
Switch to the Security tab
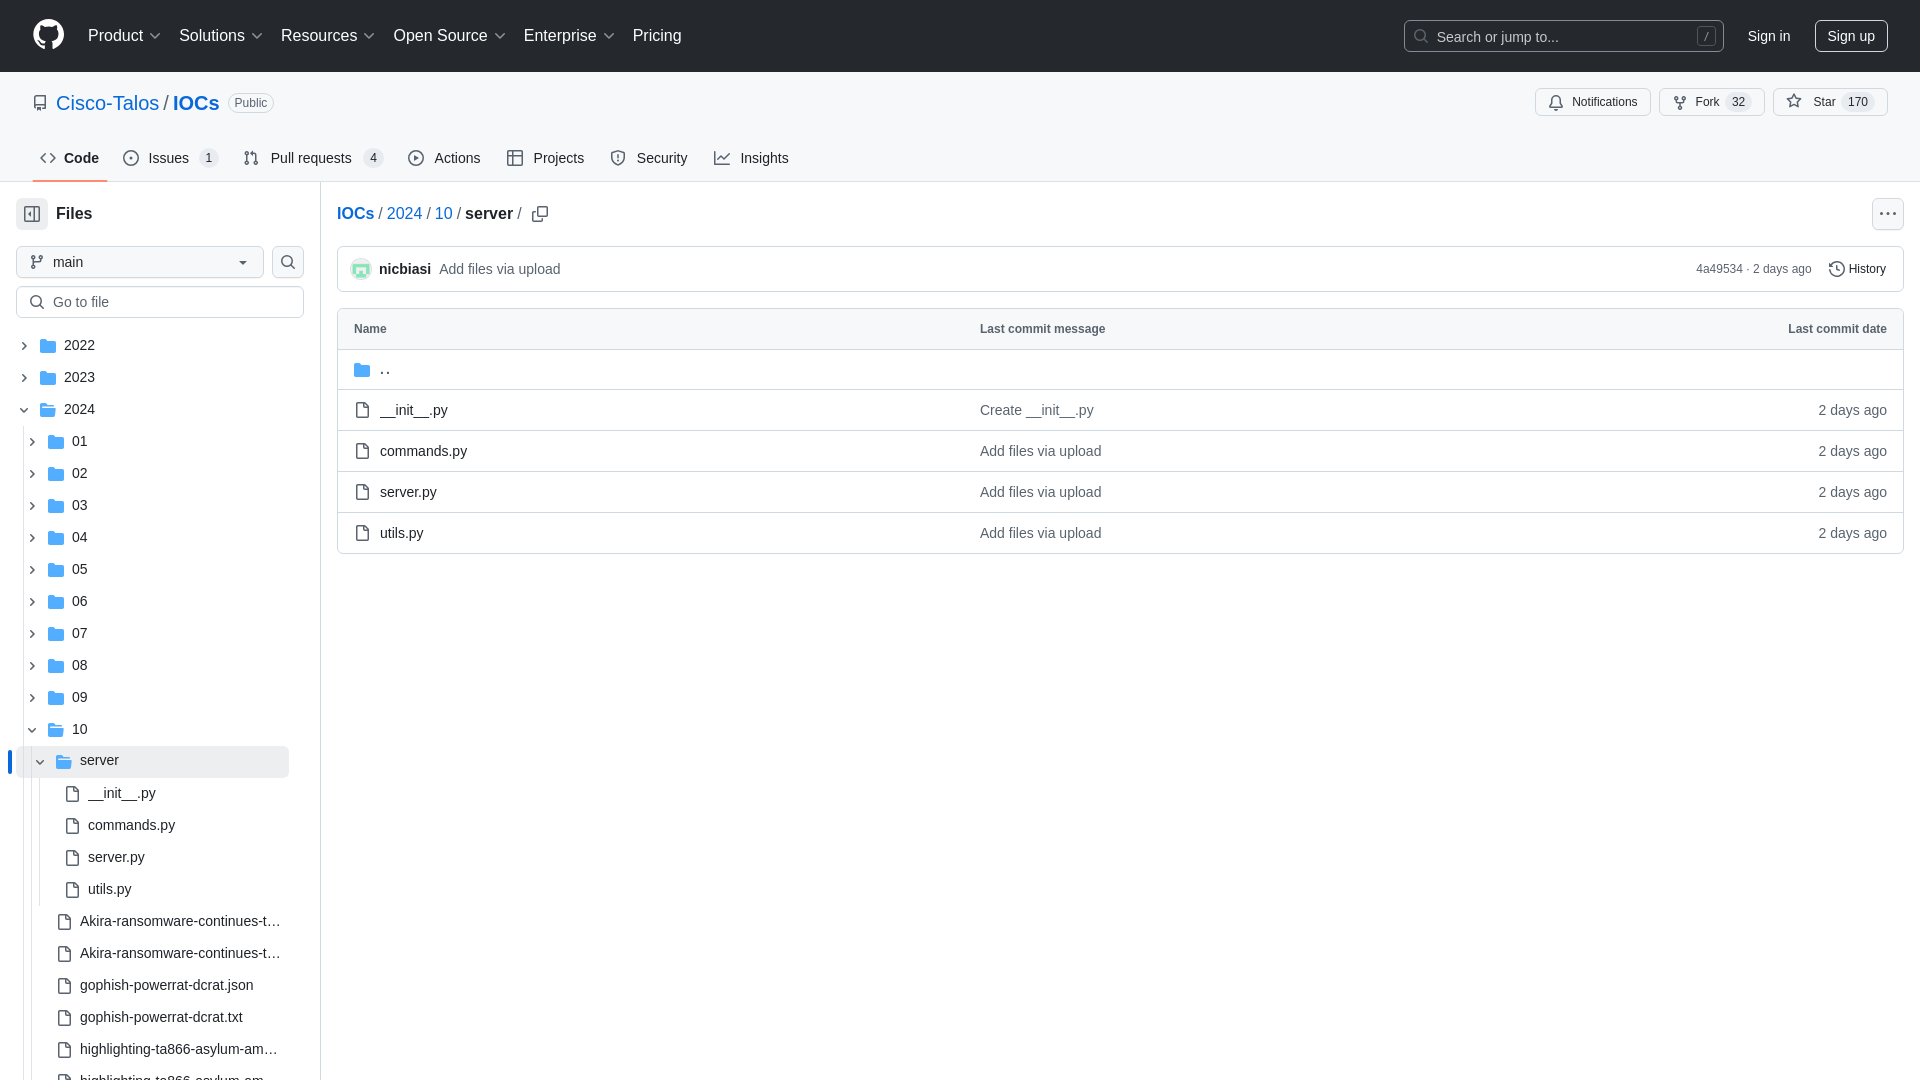click(648, 158)
